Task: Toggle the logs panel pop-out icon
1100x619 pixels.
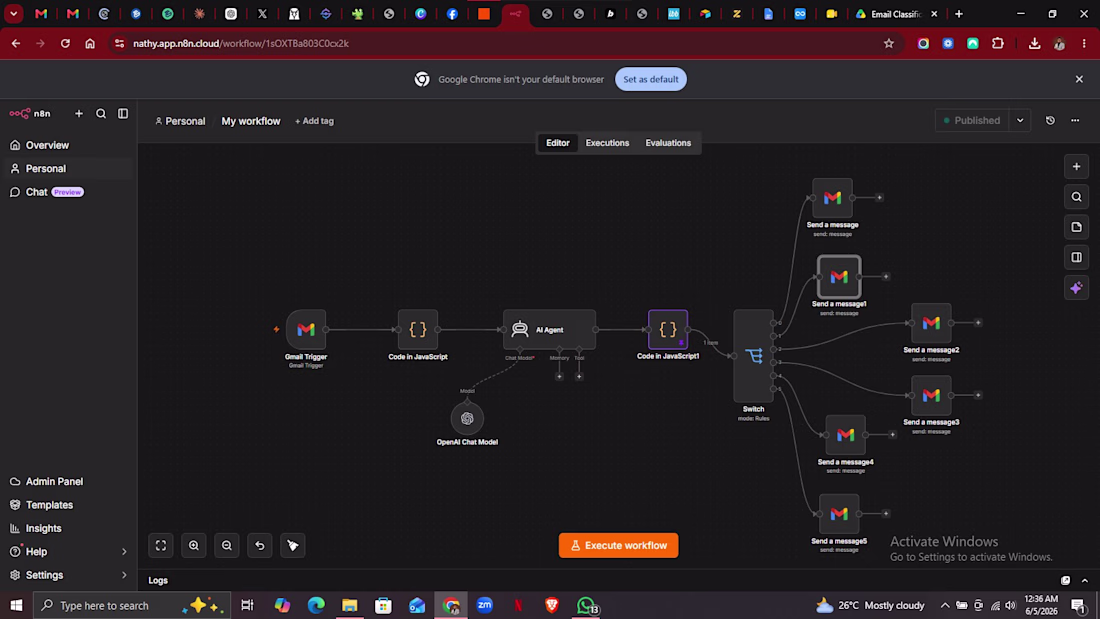Action: 1066,580
